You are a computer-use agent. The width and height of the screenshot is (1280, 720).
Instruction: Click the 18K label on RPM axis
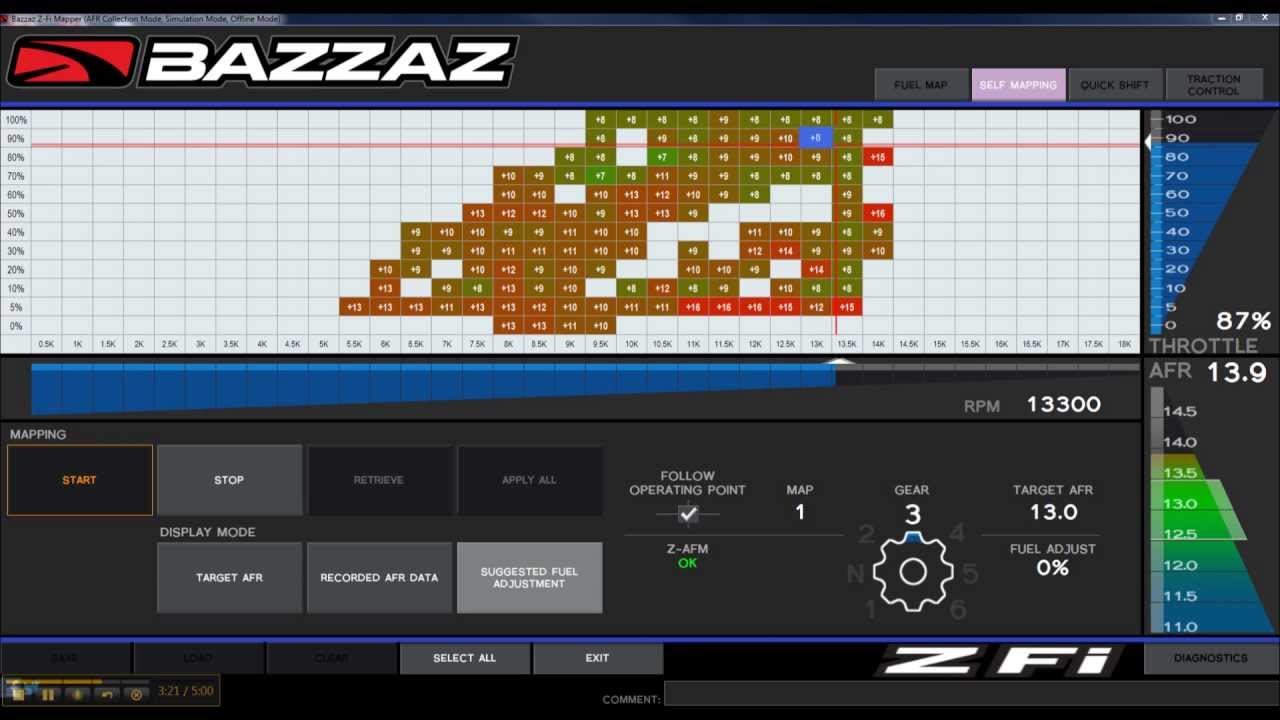(1124, 344)
